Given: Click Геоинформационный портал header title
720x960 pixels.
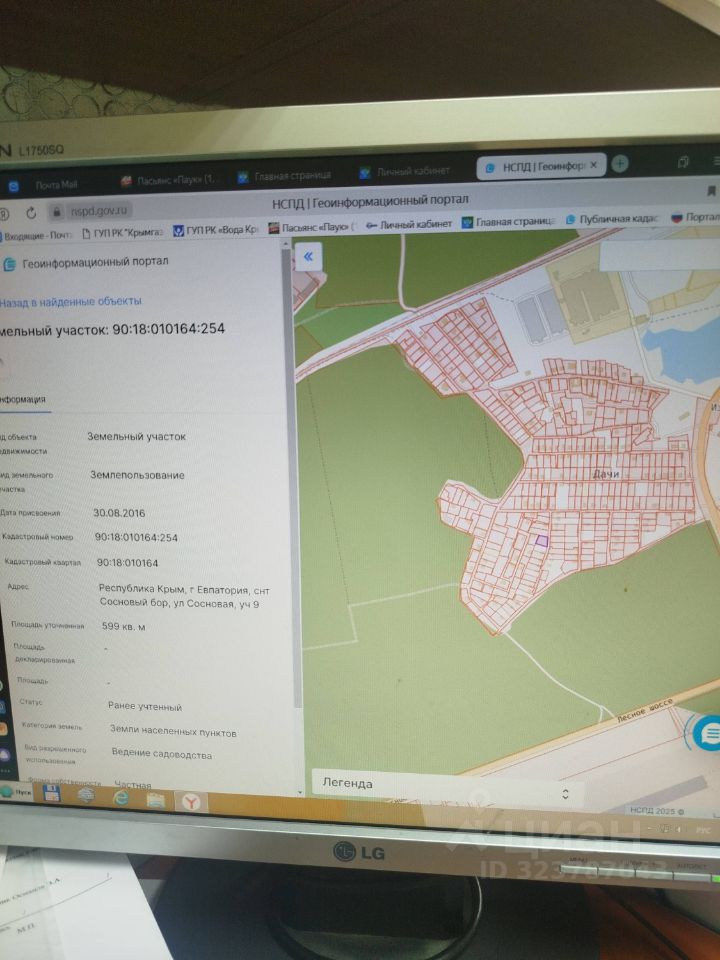Looking at the screenshot, I should point(95,262).
